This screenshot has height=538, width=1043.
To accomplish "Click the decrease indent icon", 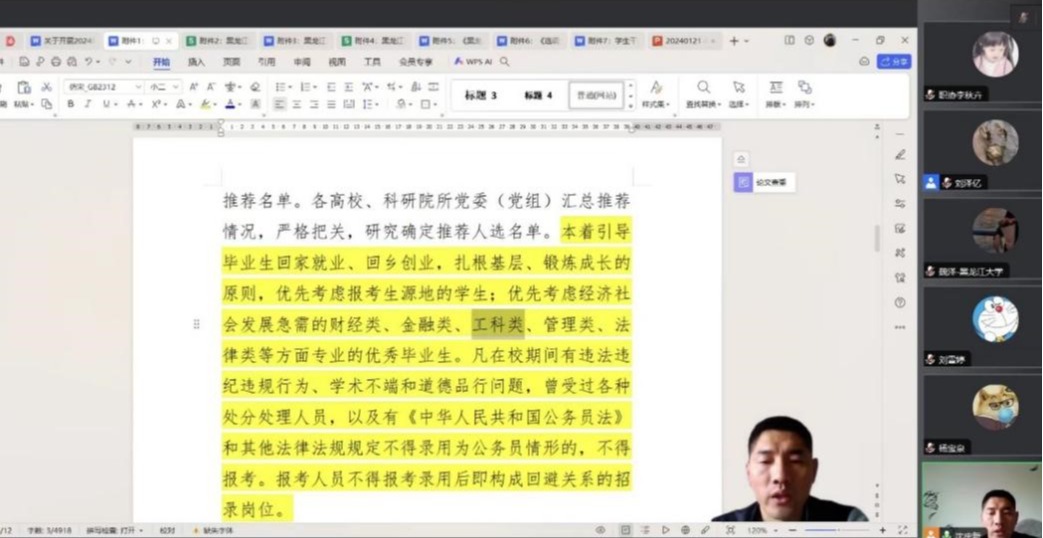I will pyautogui.click(x=331, y=87).
